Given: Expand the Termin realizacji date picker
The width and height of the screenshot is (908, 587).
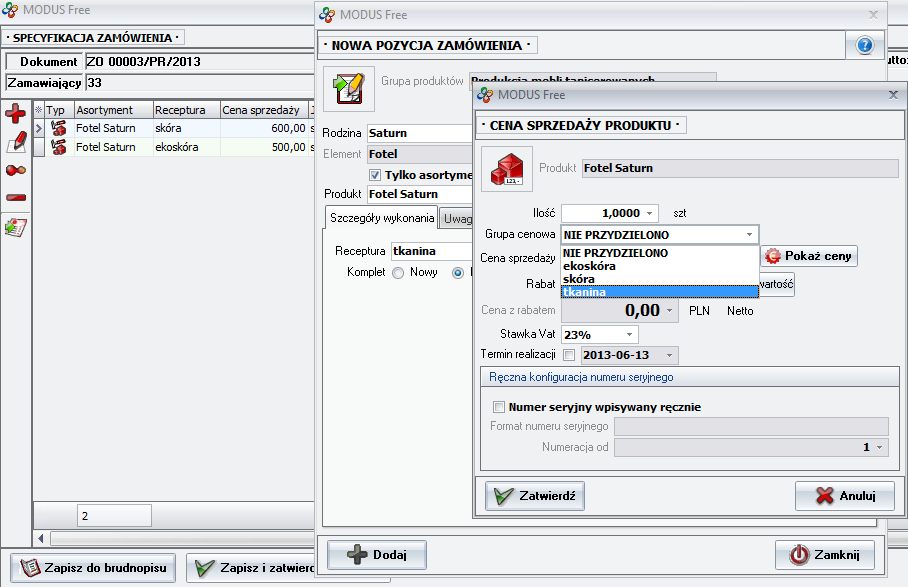Looking at the screenshot, I should pos(669,355).
